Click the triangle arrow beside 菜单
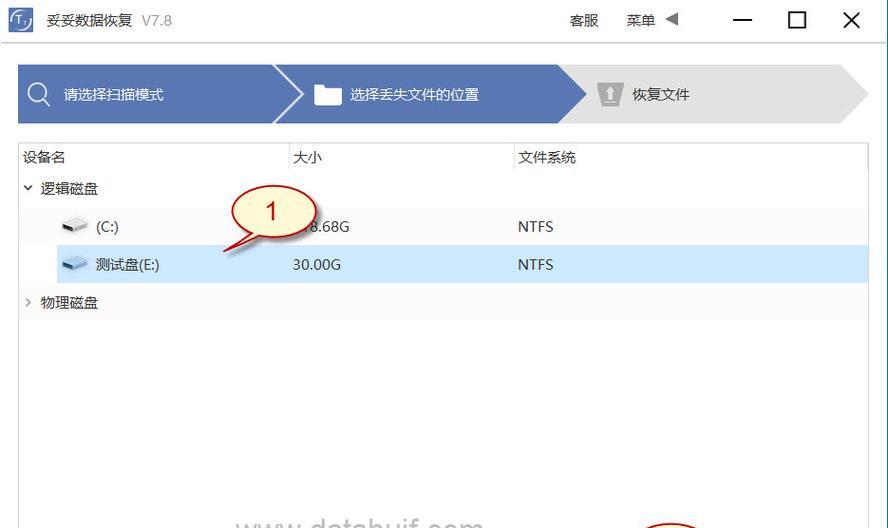The height and width of the screenshot is (528, 888). tap(672, 19)
